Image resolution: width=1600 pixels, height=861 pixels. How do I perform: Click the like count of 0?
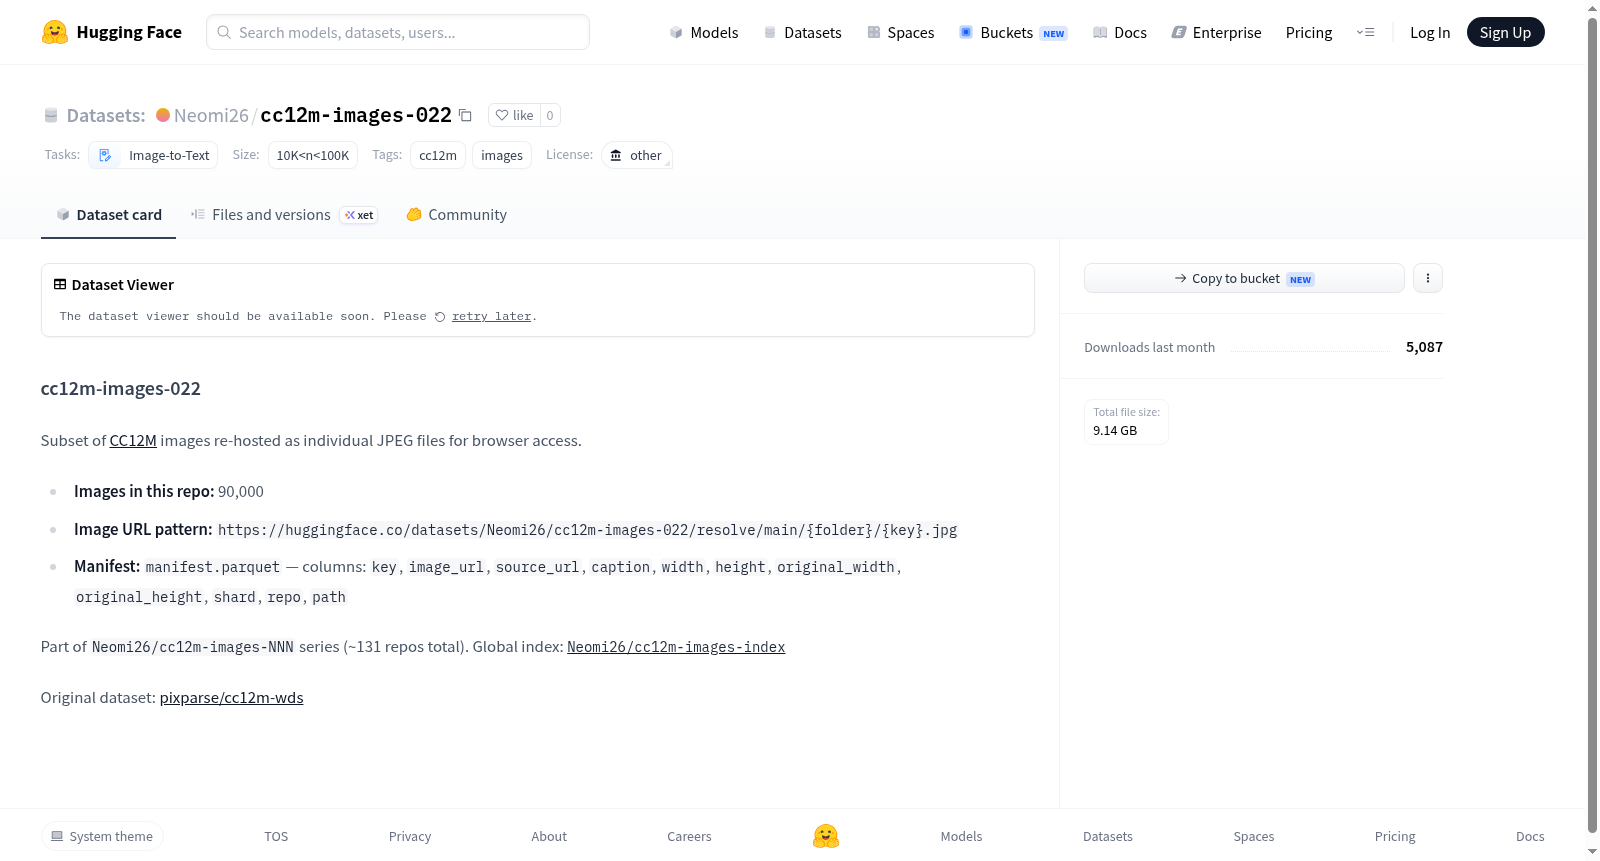click(550, 115)
